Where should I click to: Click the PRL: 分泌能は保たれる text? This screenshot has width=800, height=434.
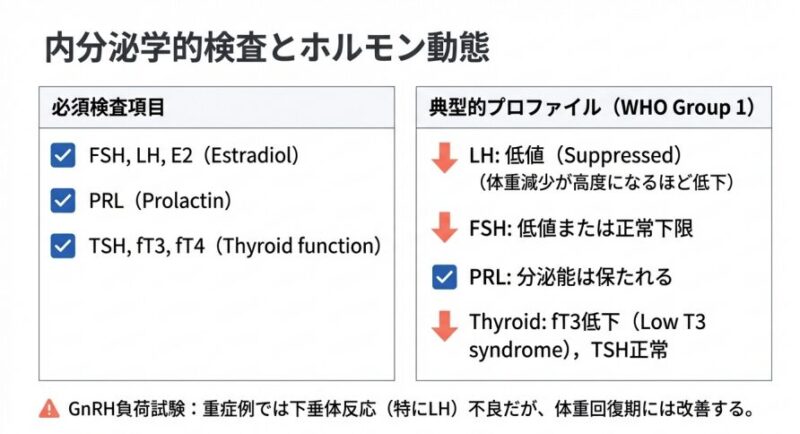tap(570, 277)
